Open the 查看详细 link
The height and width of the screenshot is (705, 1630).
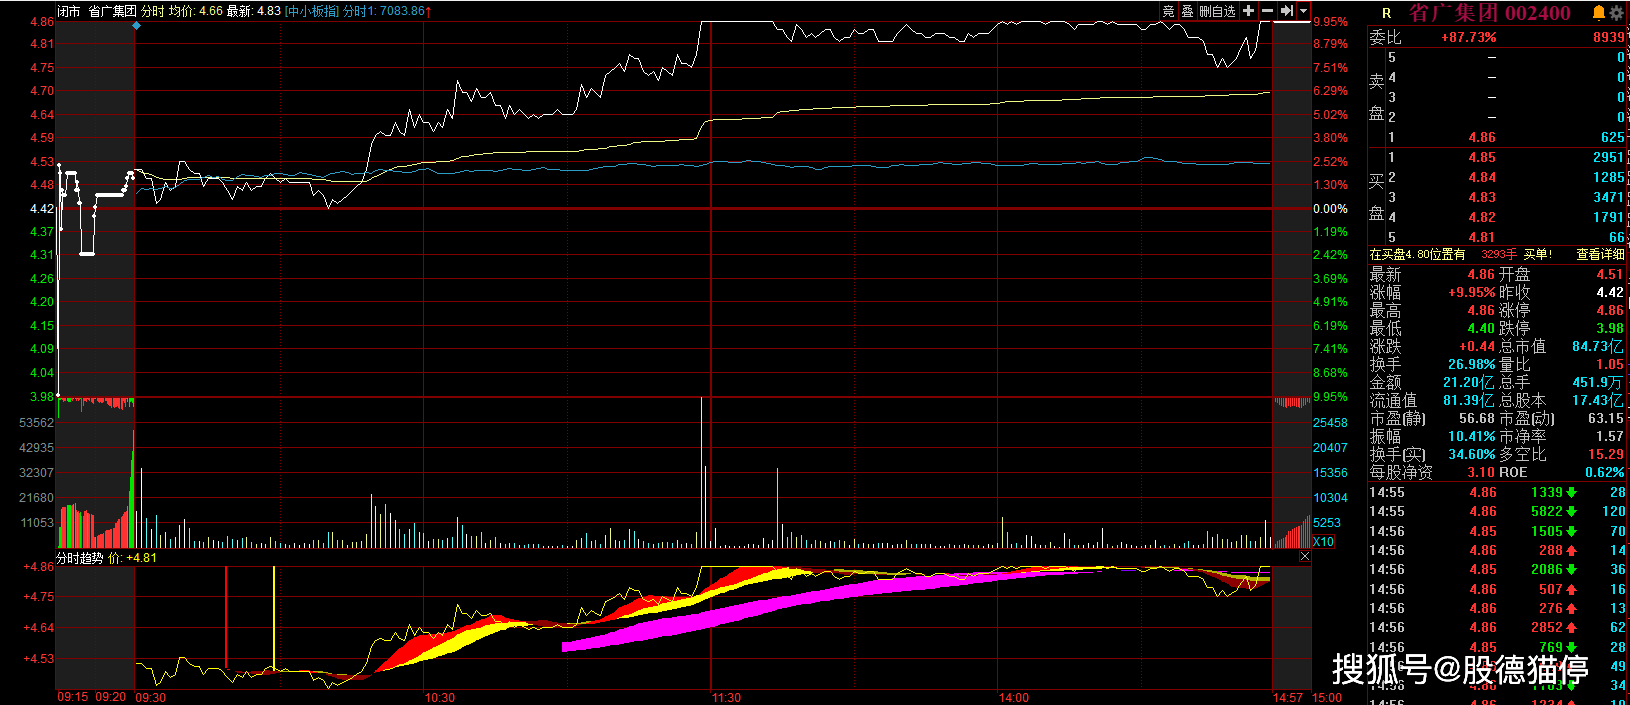click(x=1600, y=255)
